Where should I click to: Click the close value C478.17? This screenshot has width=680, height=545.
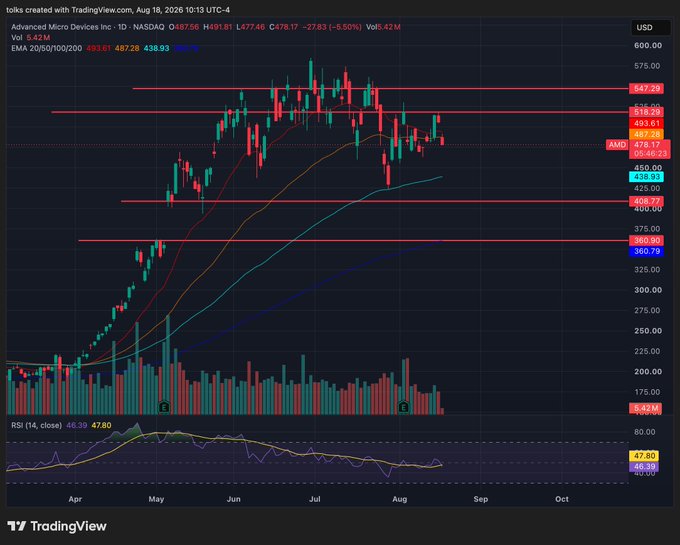pyautogui.click(x=284, y=27)
